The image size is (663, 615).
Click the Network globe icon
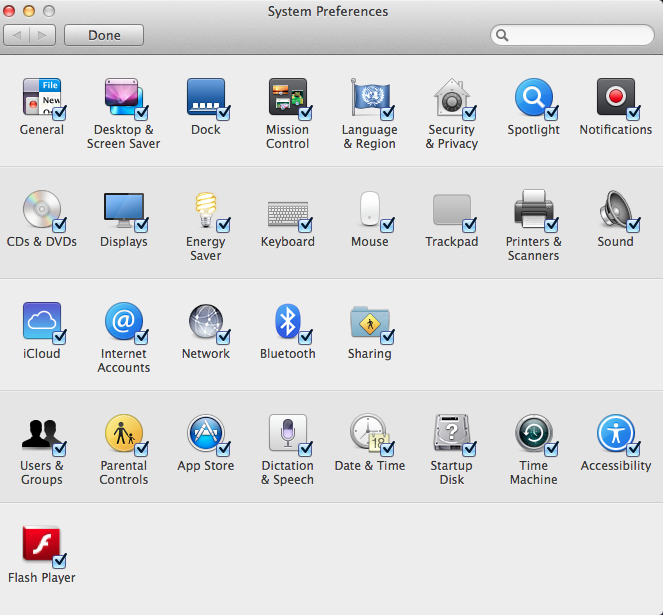pos(206,321)
